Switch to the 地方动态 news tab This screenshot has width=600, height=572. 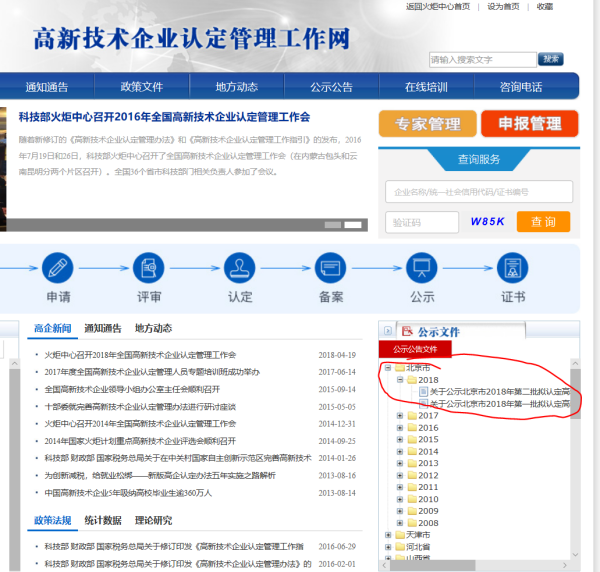tap(153, 328)
